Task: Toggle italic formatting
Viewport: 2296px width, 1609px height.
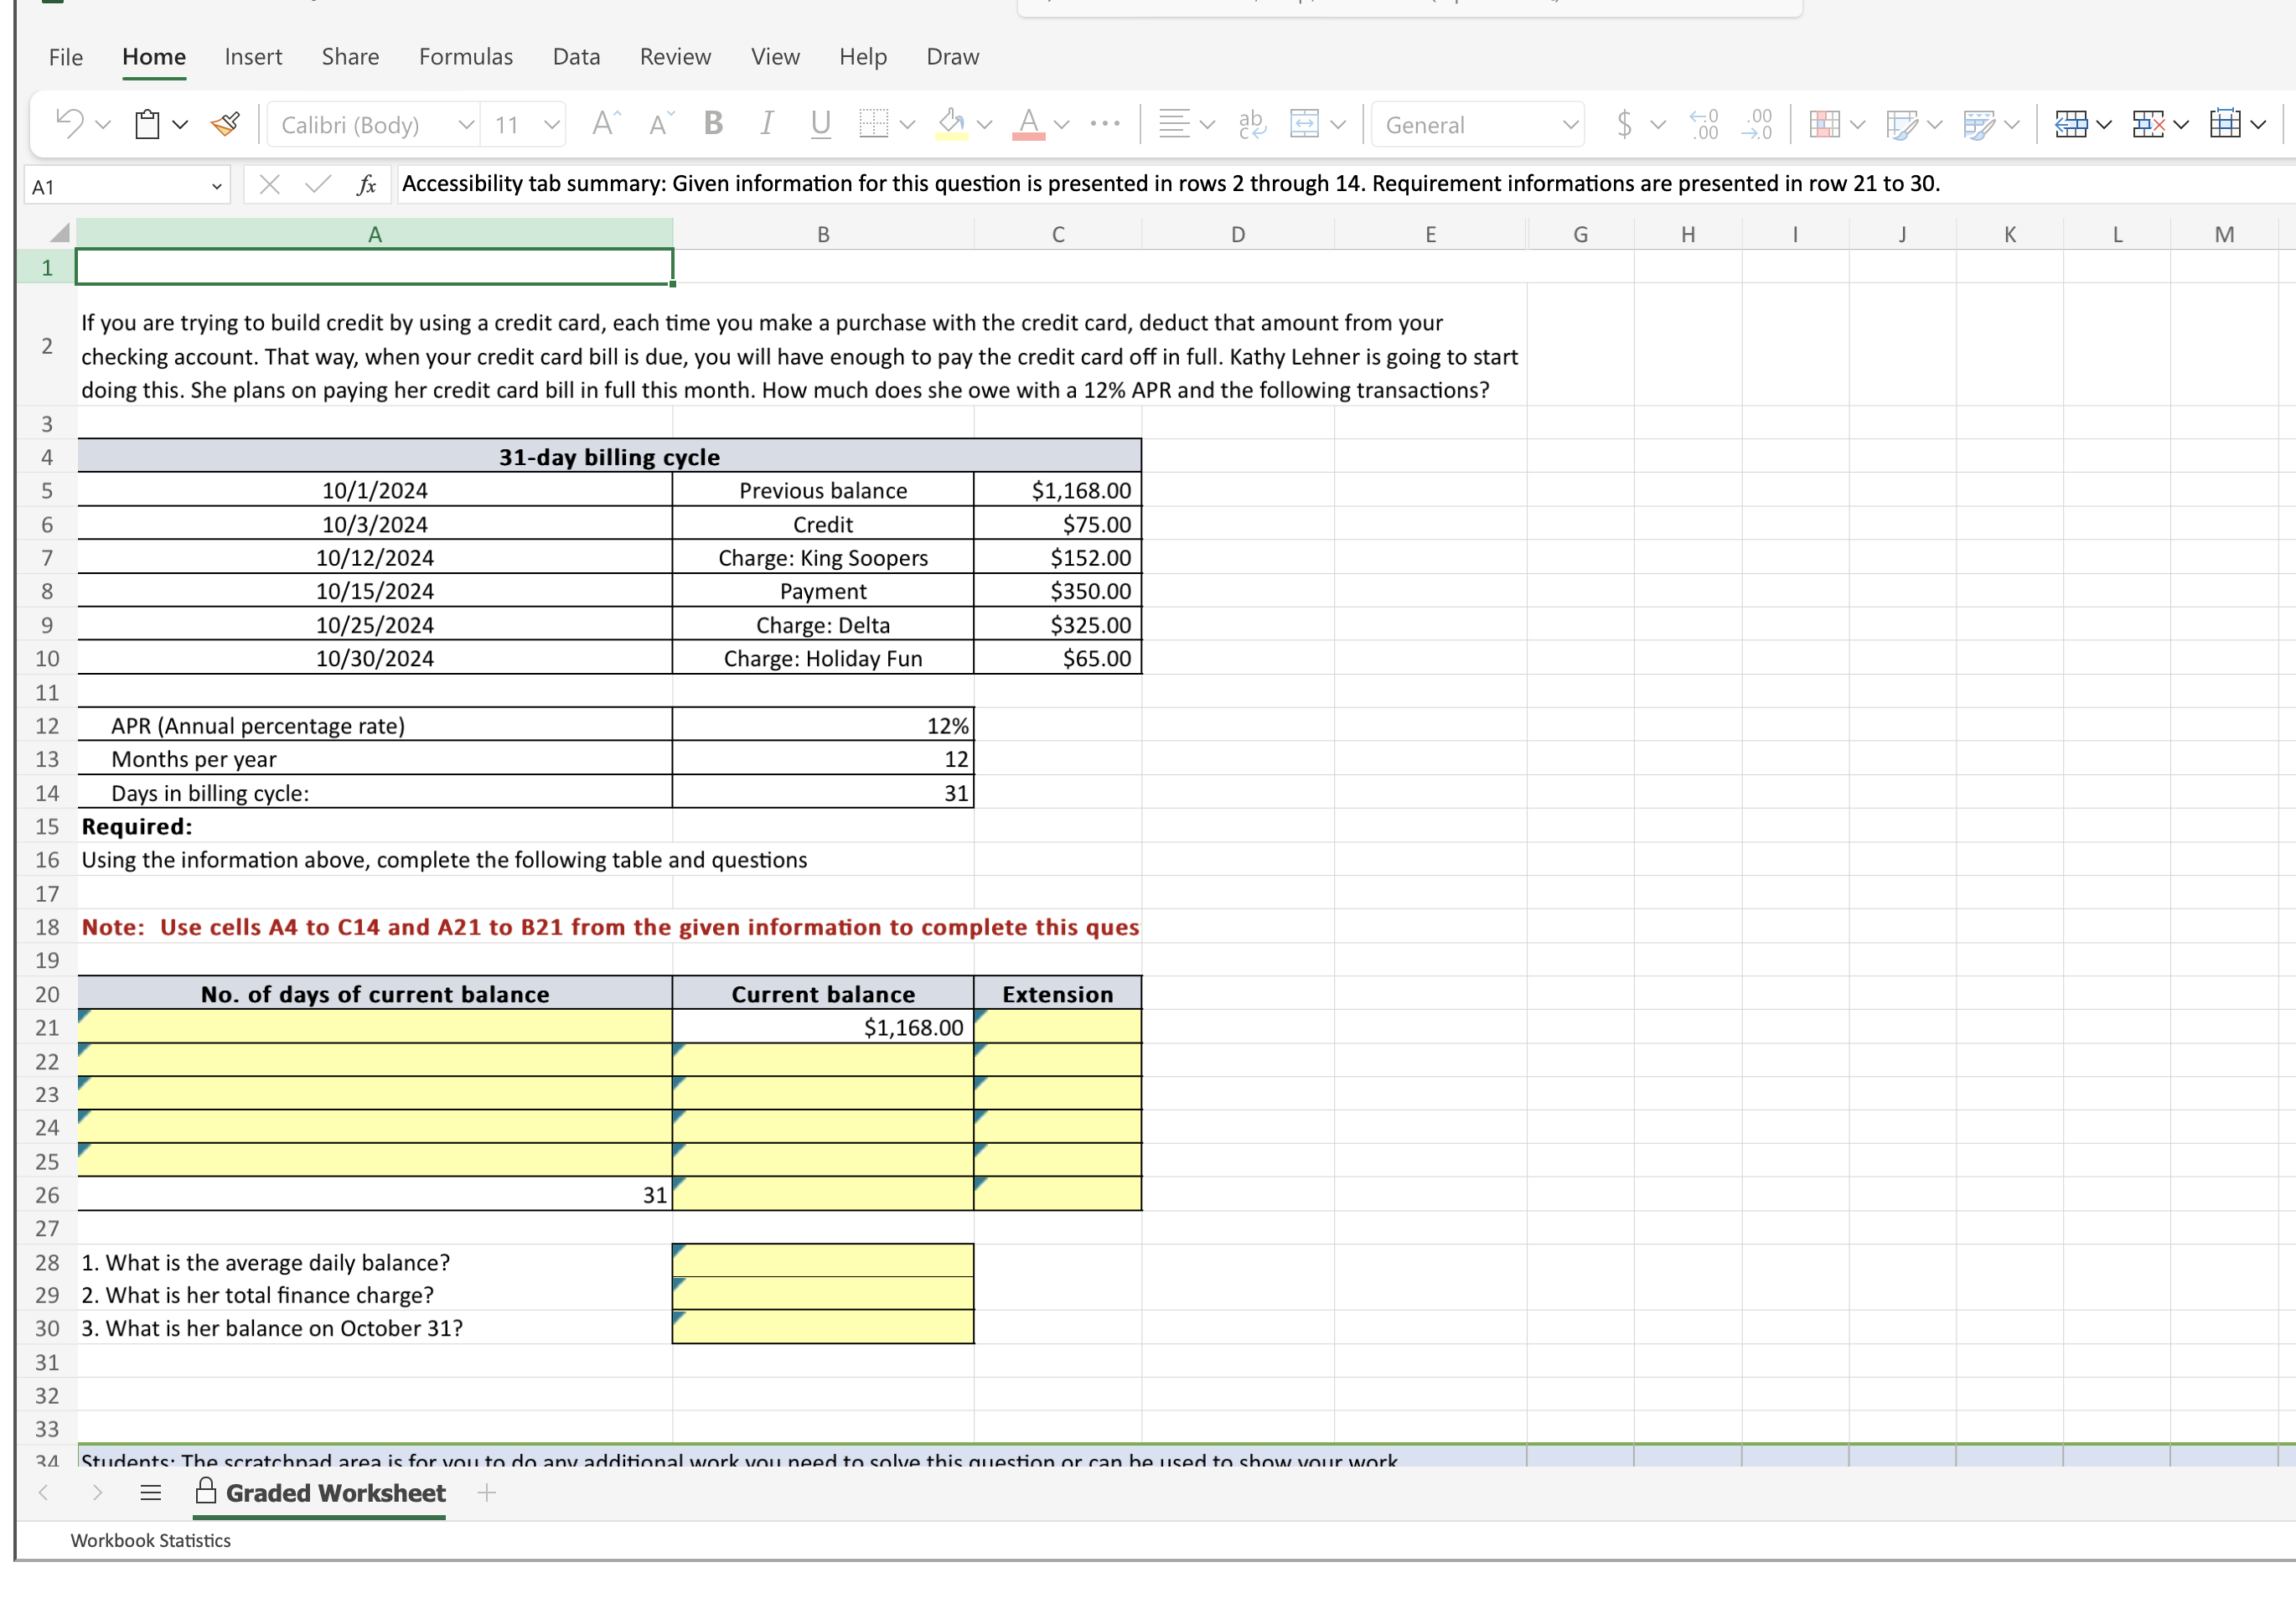Action: click(x=766, y=124)
